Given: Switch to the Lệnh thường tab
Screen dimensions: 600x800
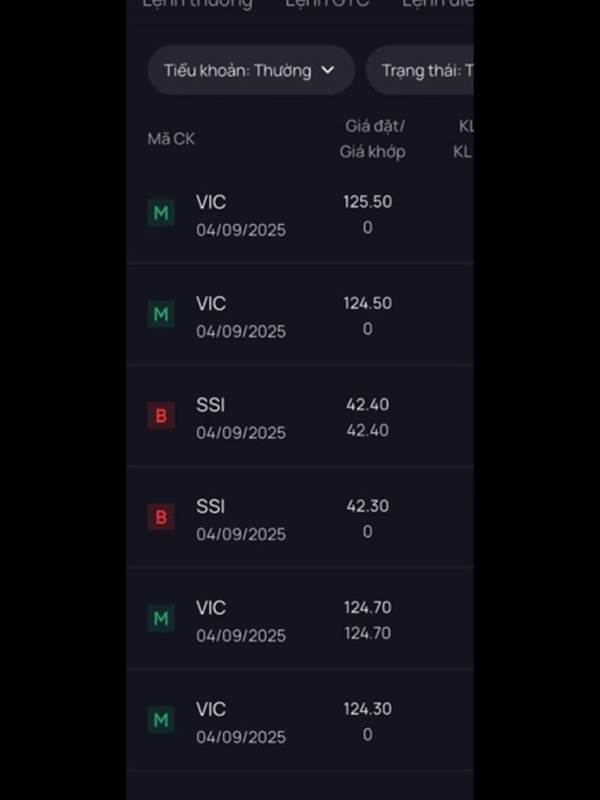Looking at the screenshot, I should [x=197, y=4].
